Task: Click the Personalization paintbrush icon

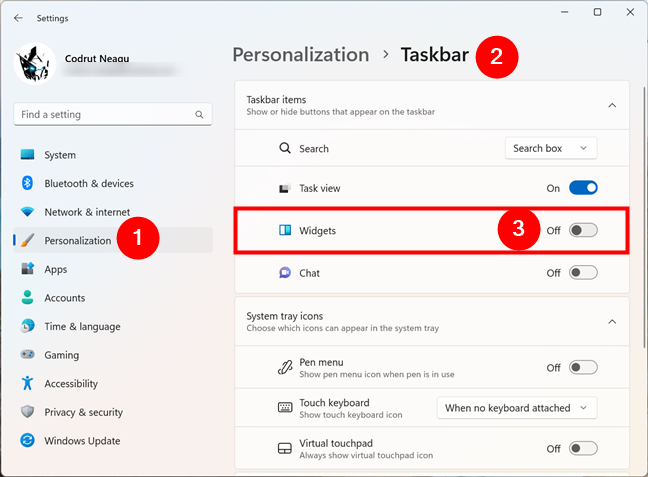Action: click(27, 240)
